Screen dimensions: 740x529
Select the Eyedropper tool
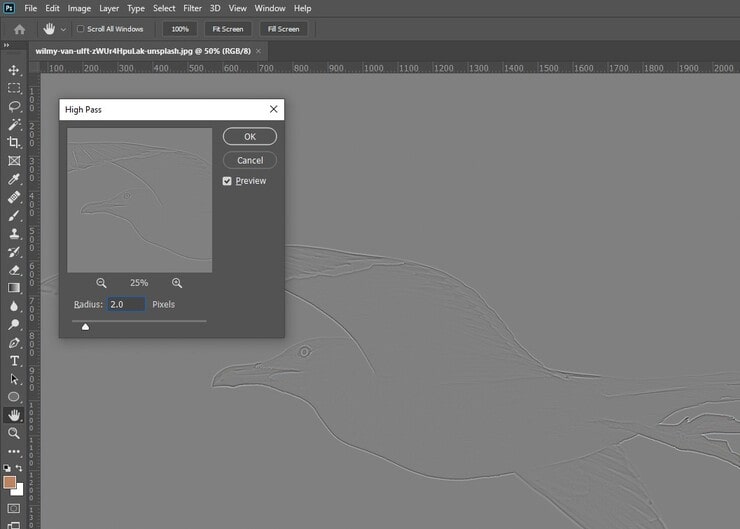(14, 179)
